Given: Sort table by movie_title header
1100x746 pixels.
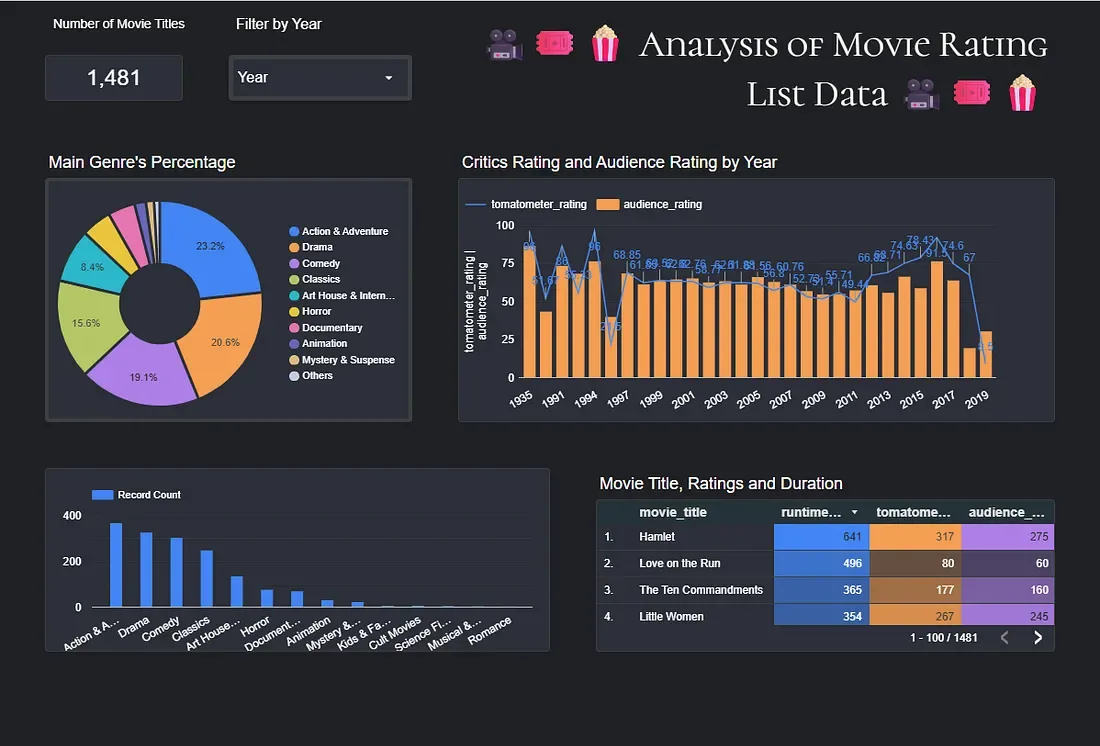Looking at the screenshot, I should (x=673, y=512).
